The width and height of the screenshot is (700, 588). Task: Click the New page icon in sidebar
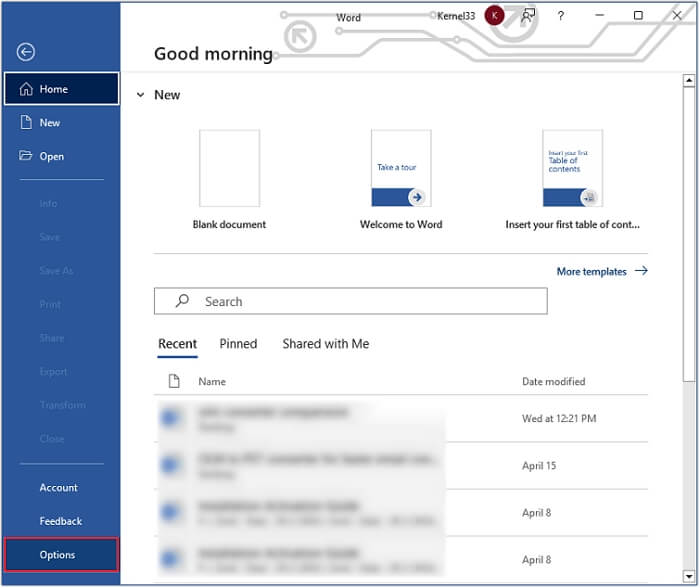point(26,122)
